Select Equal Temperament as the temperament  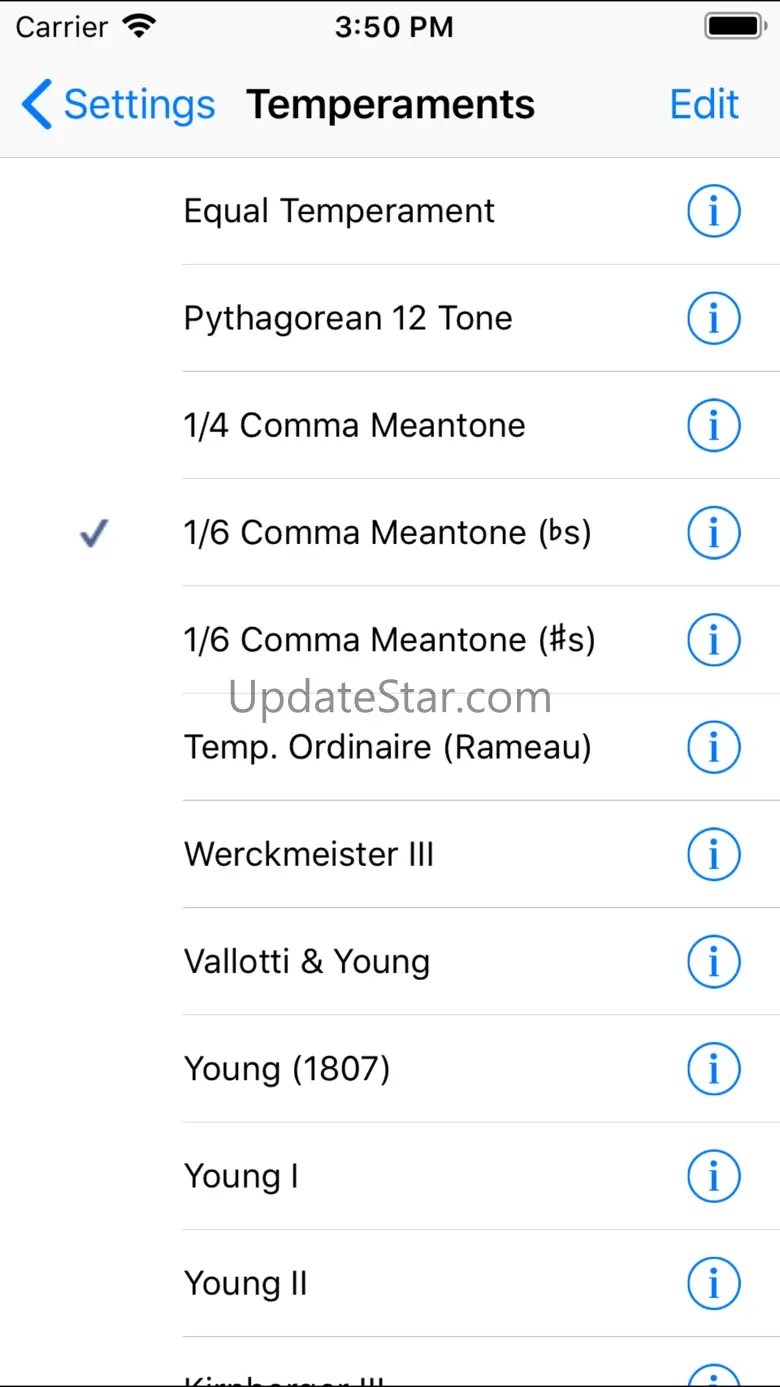(x=339, y=212)
